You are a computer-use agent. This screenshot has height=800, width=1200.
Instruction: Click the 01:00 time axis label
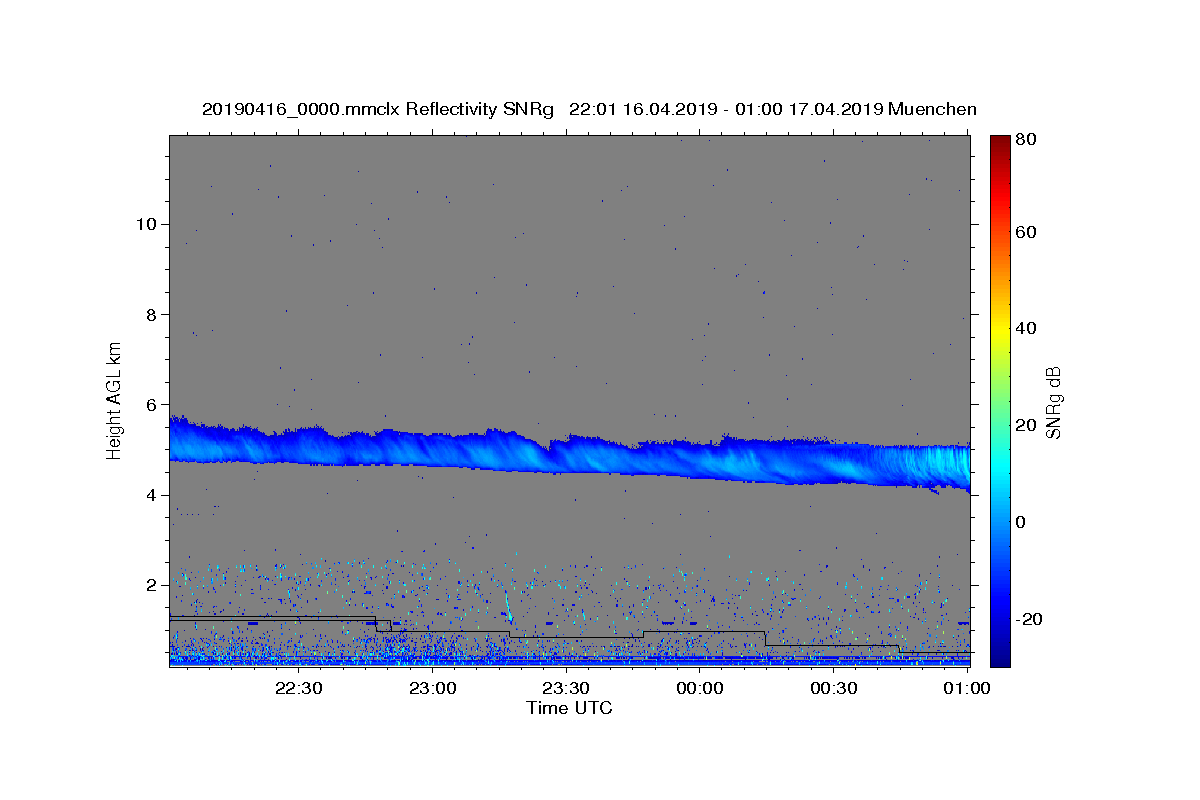pos(968,688)
